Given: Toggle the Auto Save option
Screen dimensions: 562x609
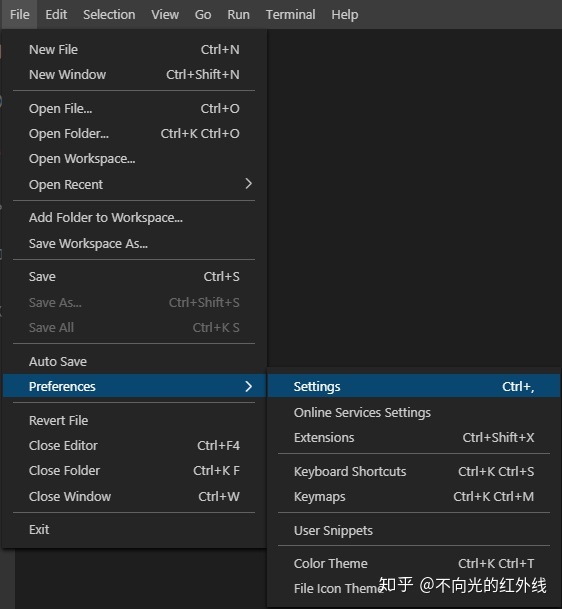Looking at the screenshot, I should click(134, 361).
